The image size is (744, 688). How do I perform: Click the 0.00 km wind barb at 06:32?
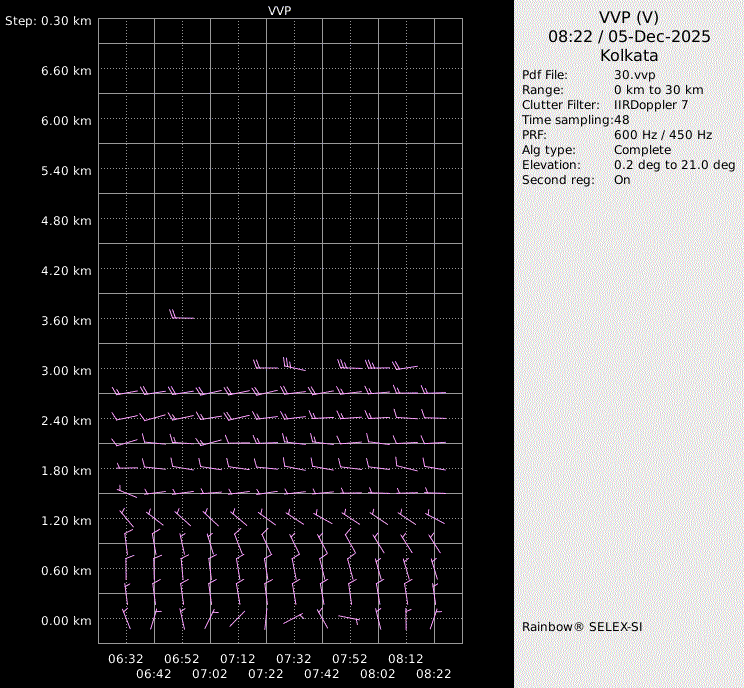126,619
